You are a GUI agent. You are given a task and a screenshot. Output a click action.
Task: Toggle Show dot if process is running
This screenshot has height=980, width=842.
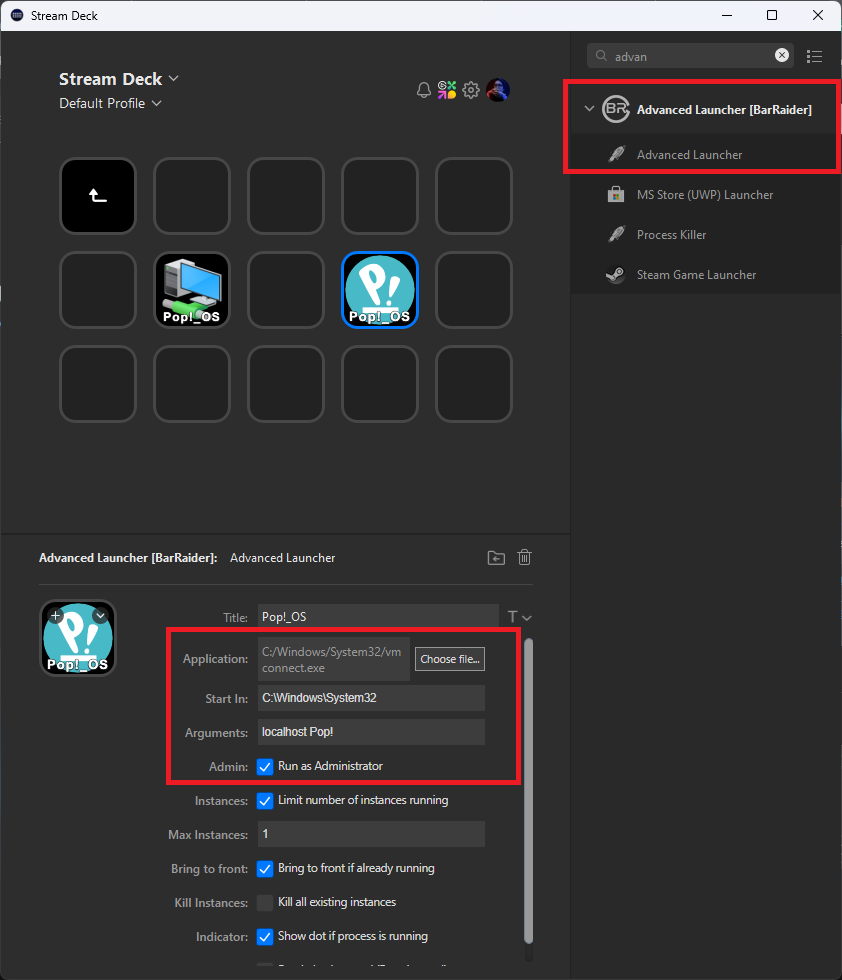[x=265, y=937]
